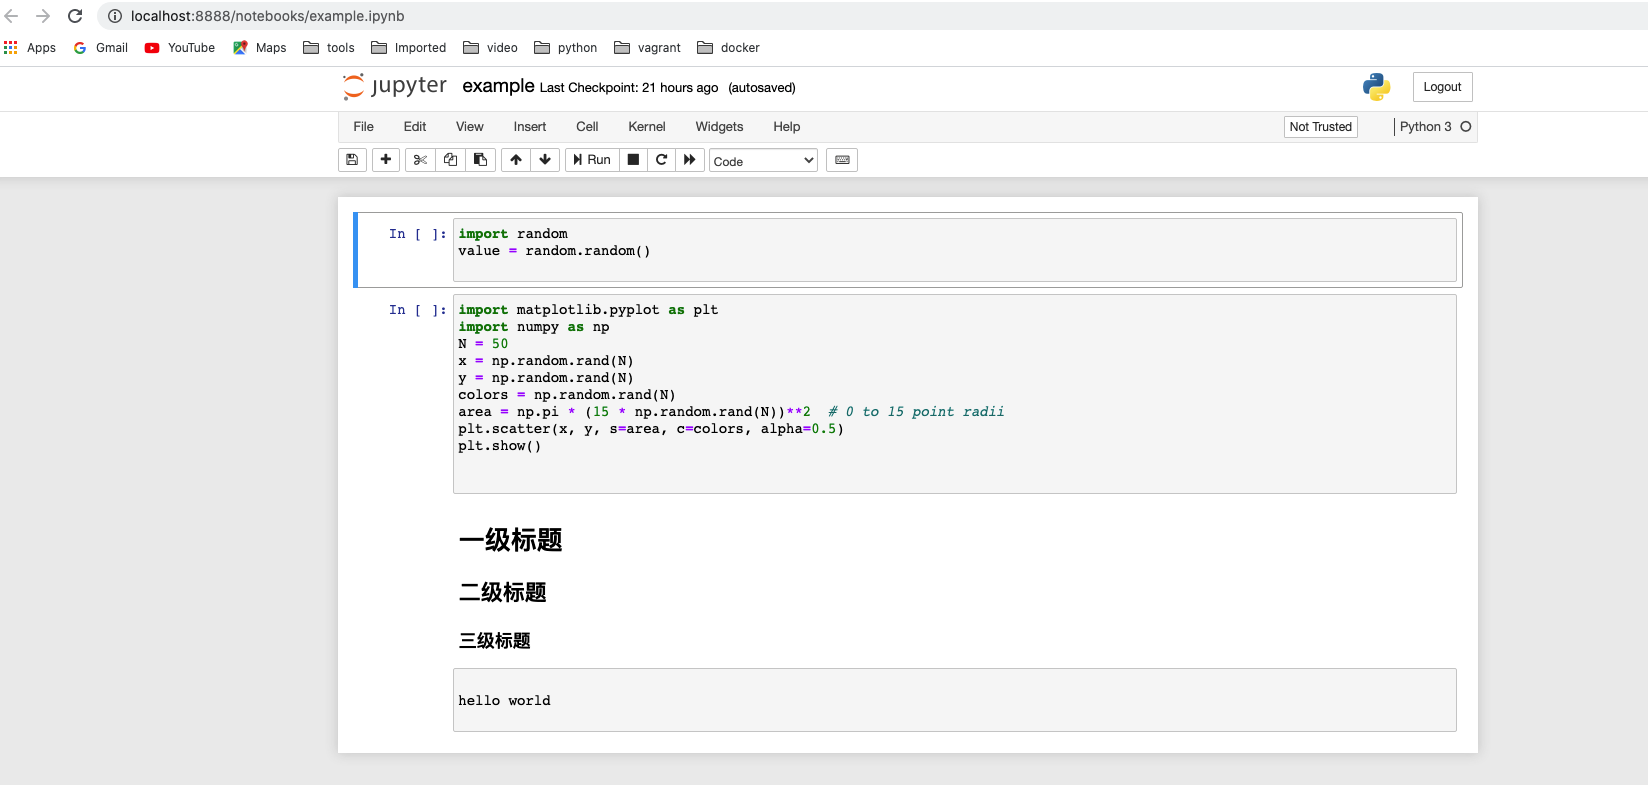The image size is (1648, 785).
Task: Click into the matplotlib scatter code cell
Action: 955,394
